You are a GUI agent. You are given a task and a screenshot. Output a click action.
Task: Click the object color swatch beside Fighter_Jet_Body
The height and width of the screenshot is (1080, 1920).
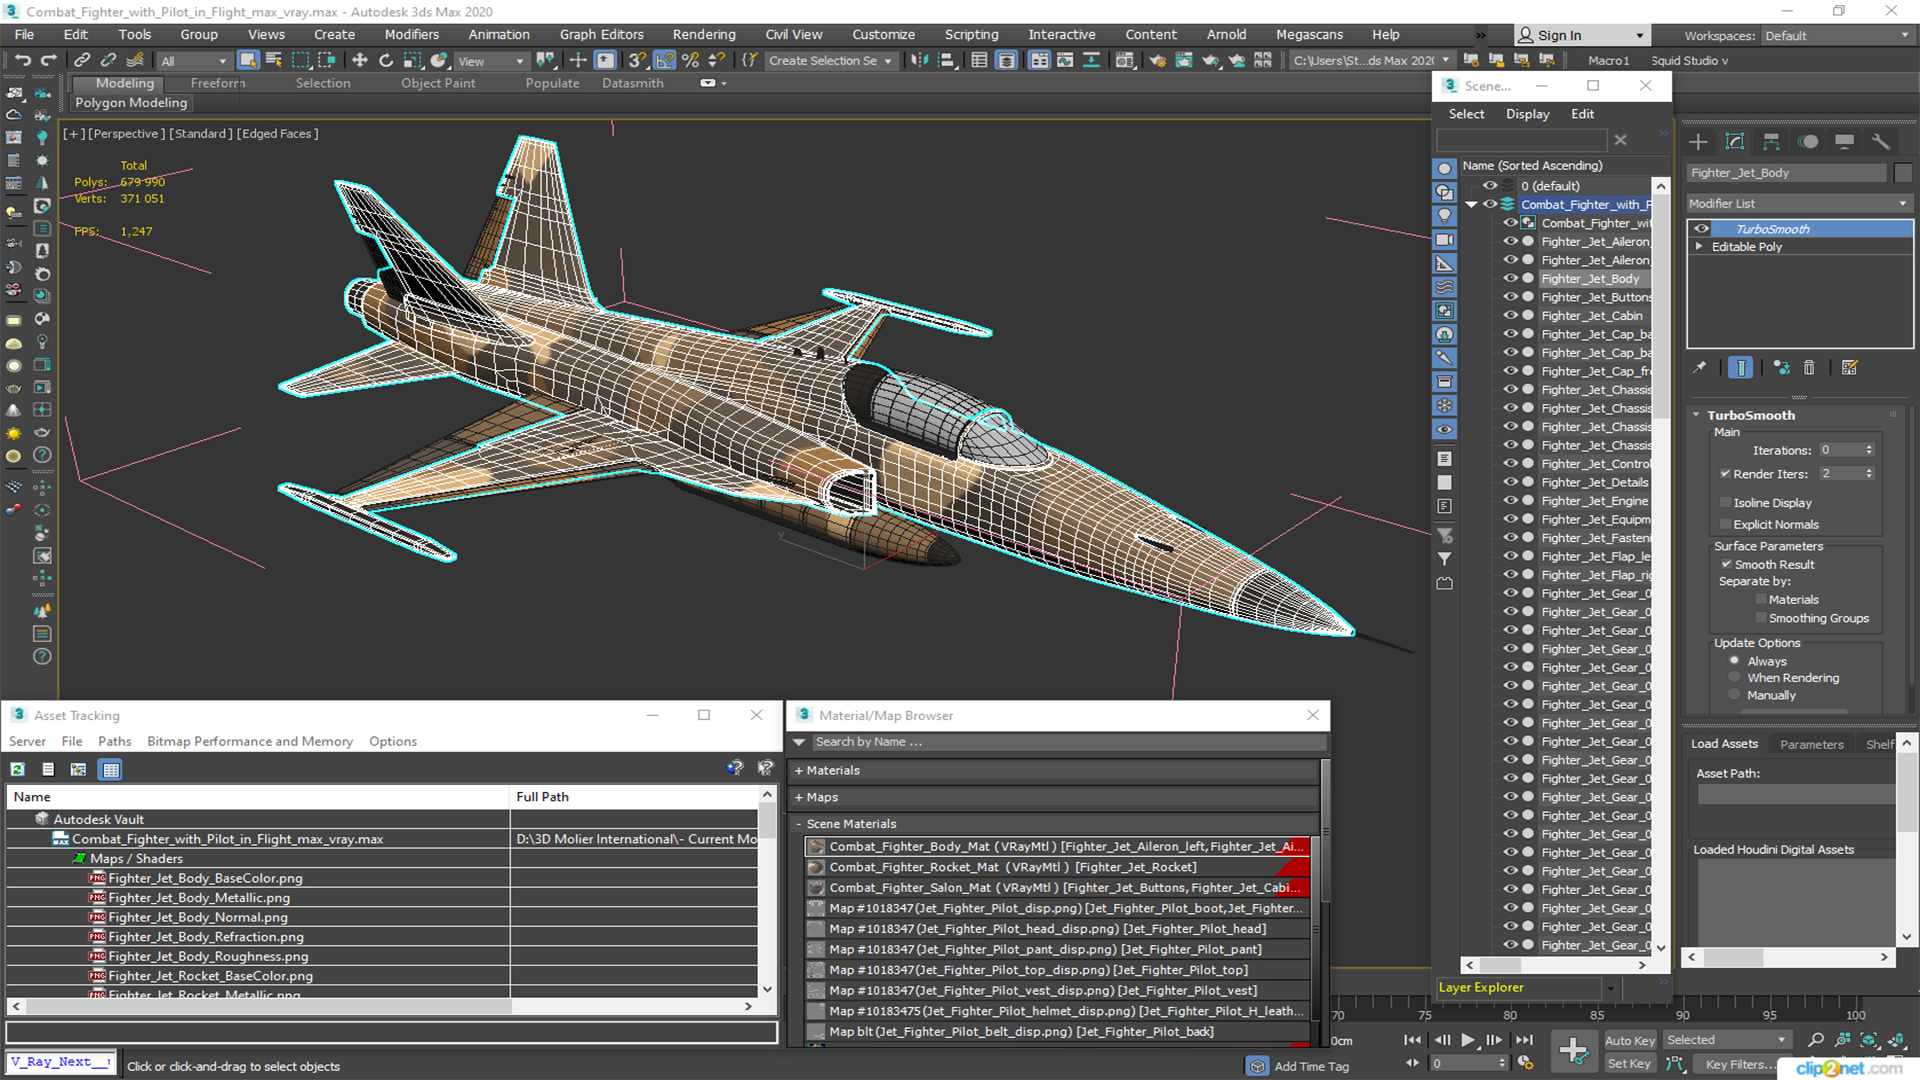coord(1903,173)
